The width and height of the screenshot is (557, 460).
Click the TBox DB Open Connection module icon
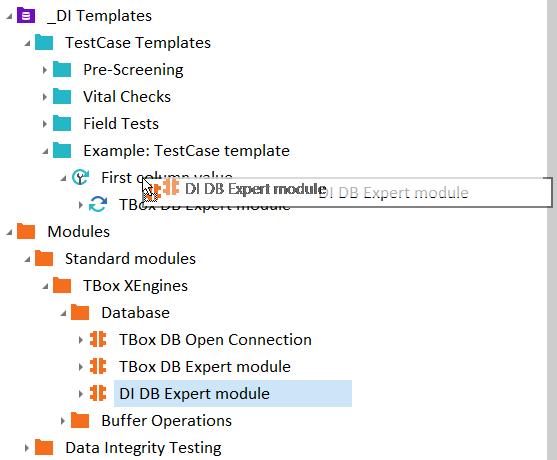[x=98, y=339]
